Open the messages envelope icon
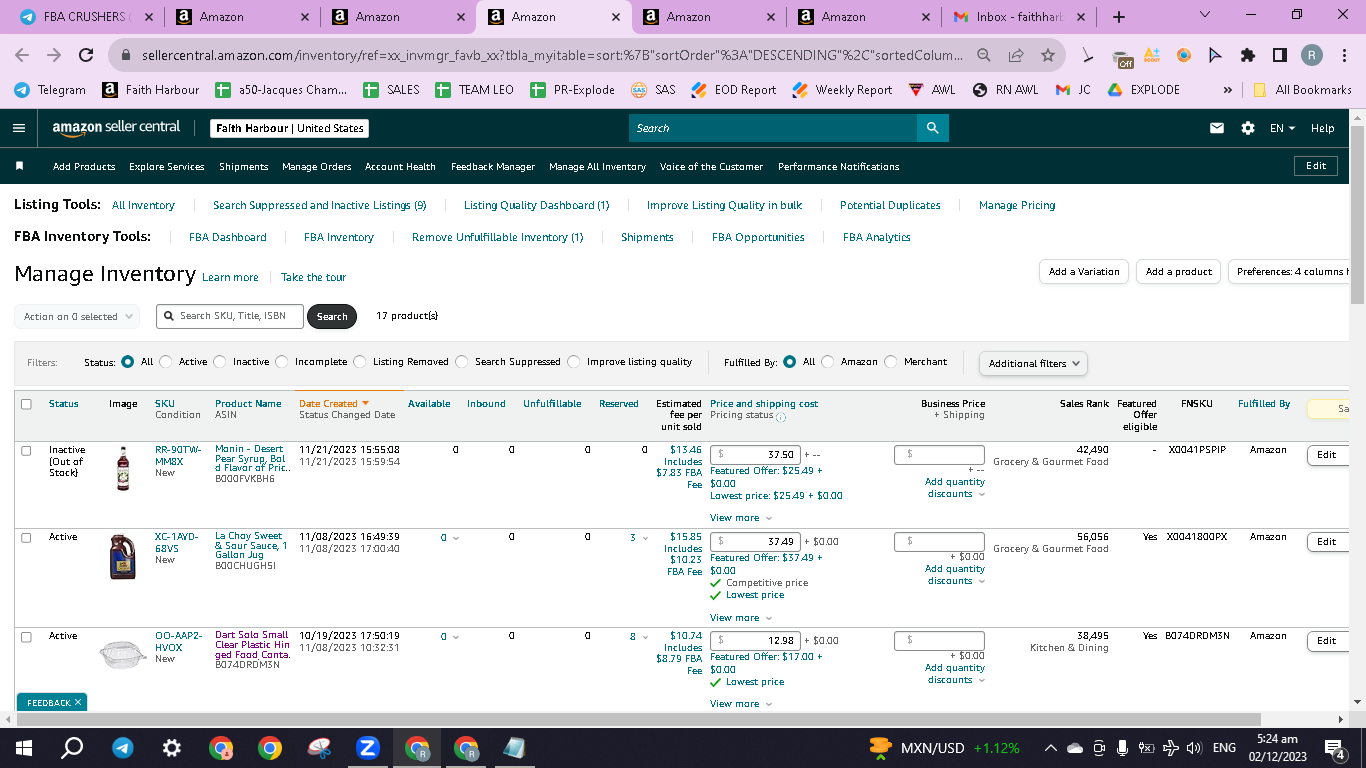 pyautogui.click(x=1217, y=128)
